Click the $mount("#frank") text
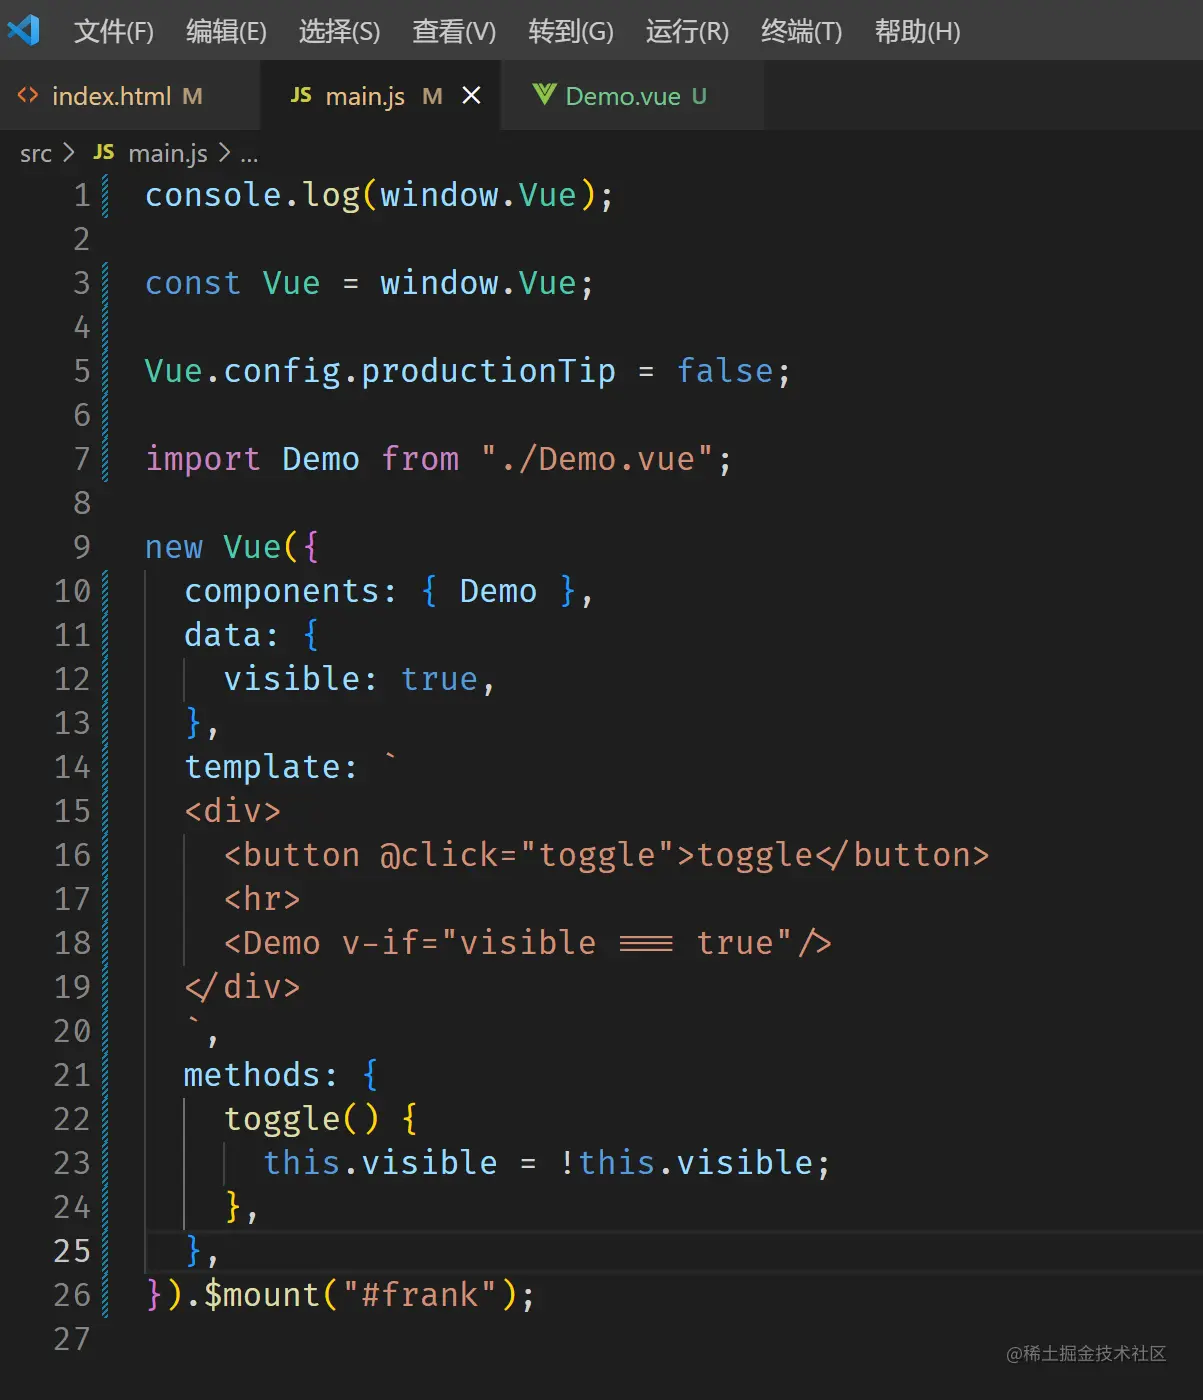Screen dimensions: 1203x1400 pos(361,1295)
